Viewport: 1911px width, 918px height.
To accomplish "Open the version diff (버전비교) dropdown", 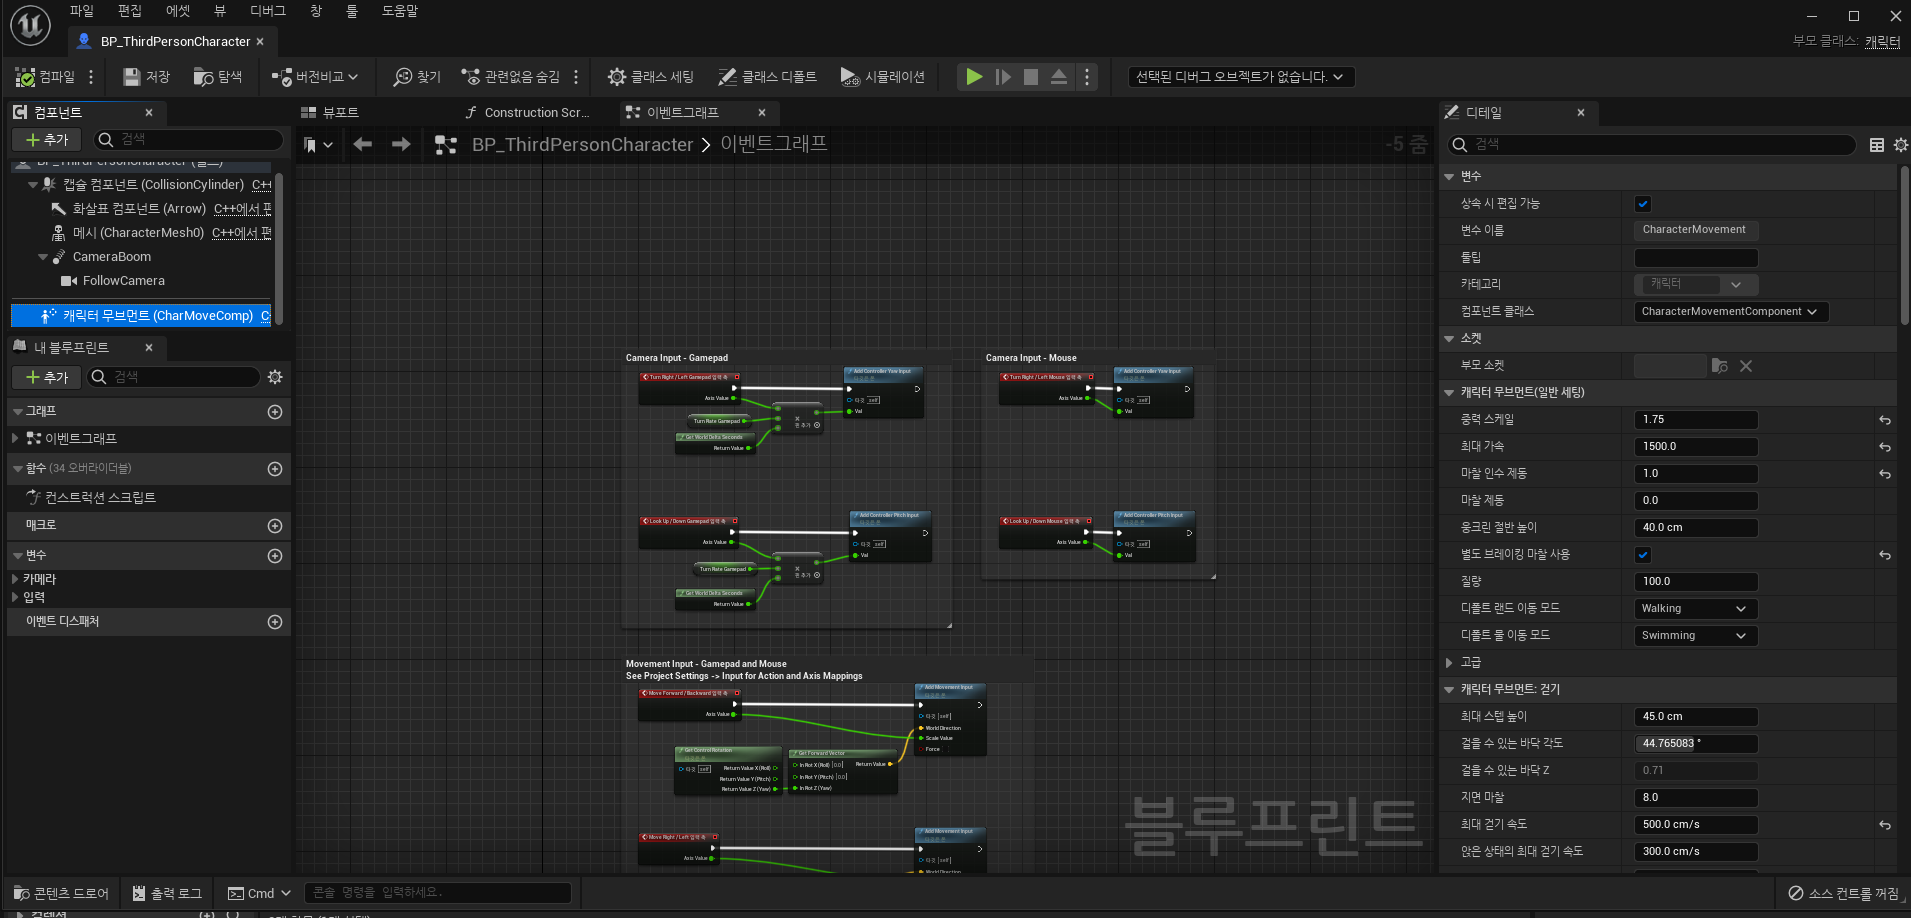I will tap(314, 77).
